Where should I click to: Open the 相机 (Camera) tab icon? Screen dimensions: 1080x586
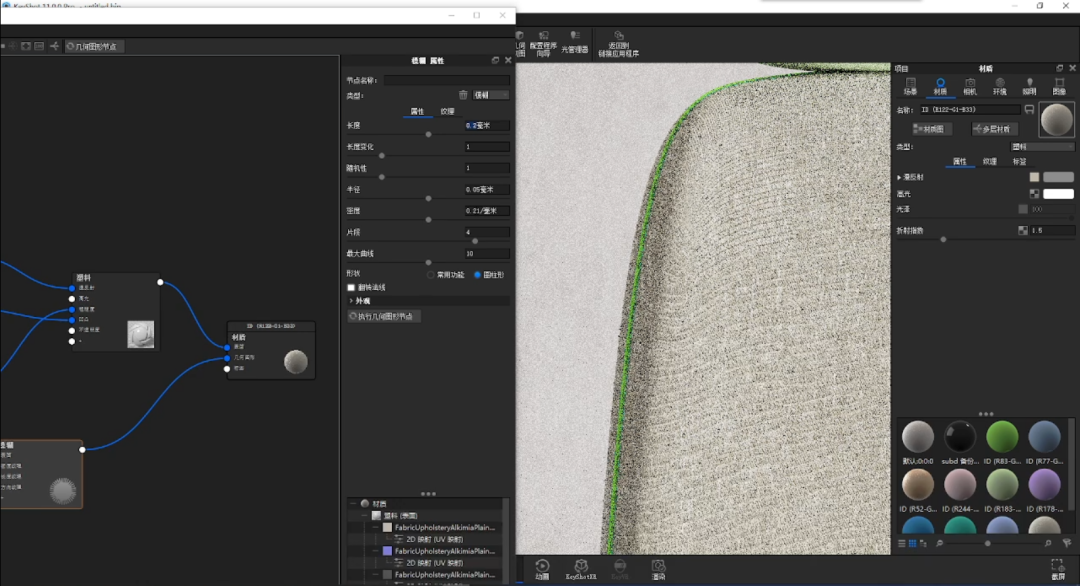click(x=970, y=87)
